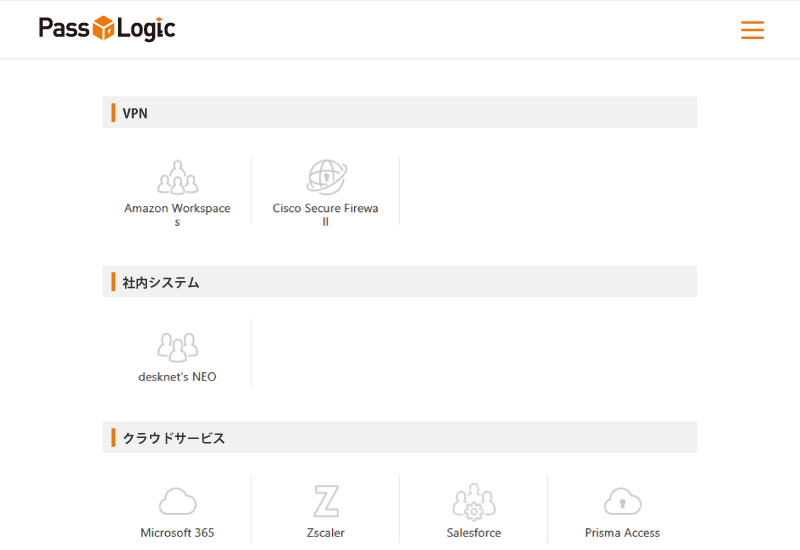Select the Zscaler text label
This screenshot has height=550, width=800.
(325, 533)
